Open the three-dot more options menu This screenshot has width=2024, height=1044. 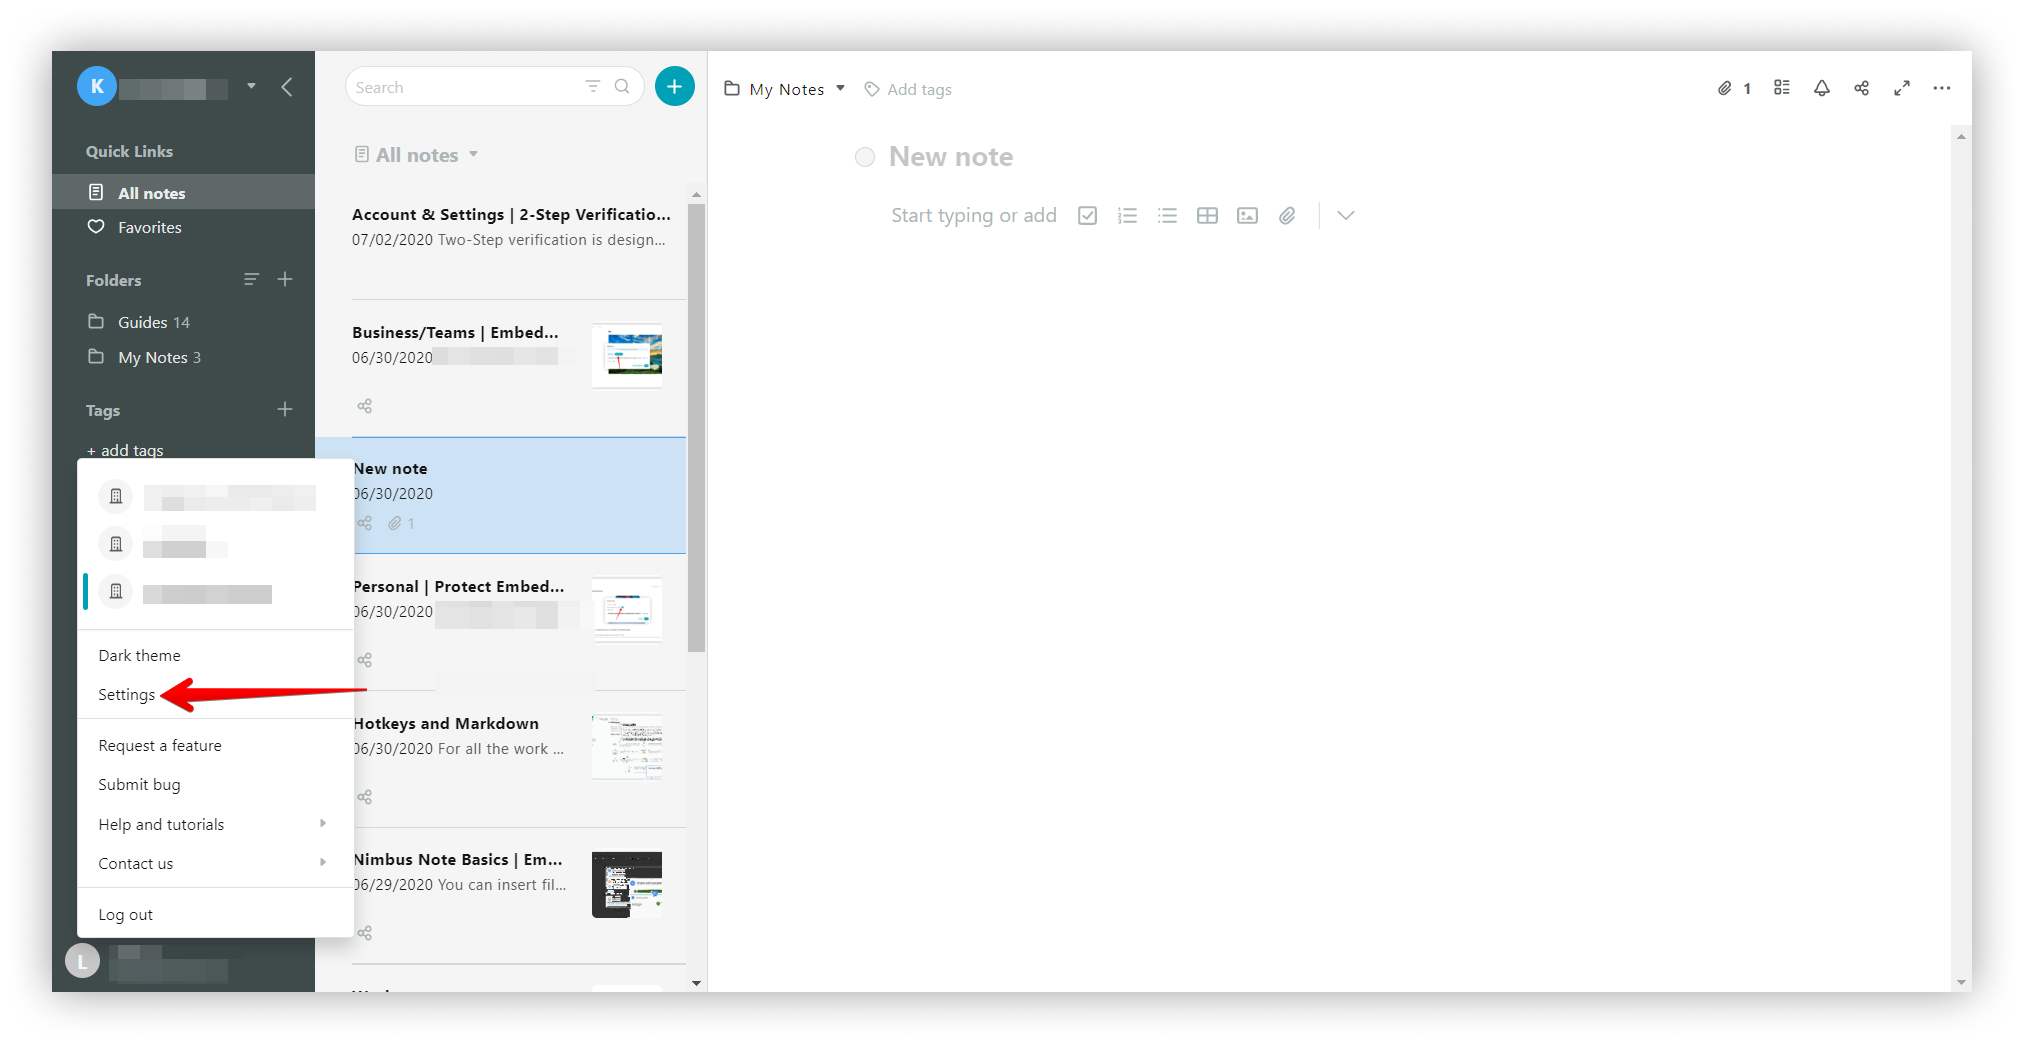[1942, 88]
